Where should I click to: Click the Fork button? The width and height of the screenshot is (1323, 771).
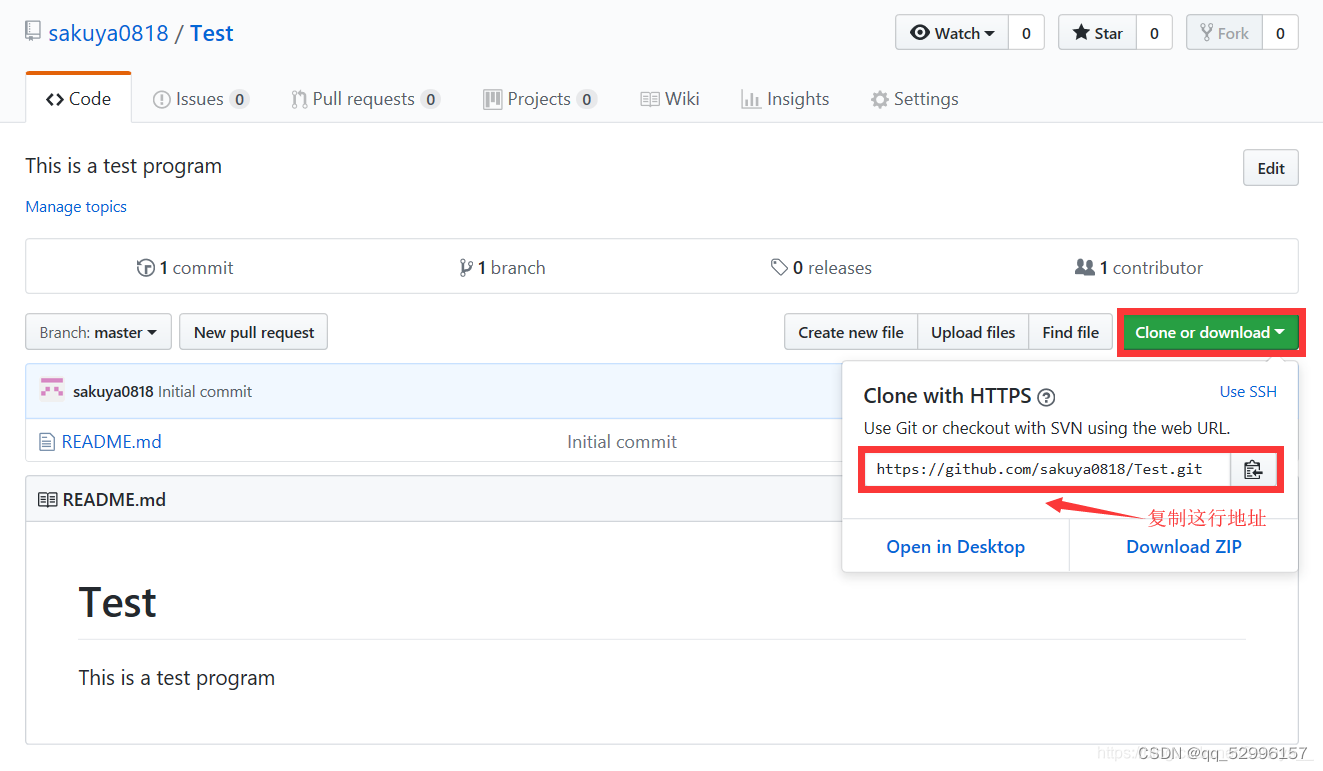pos(1225,33)
